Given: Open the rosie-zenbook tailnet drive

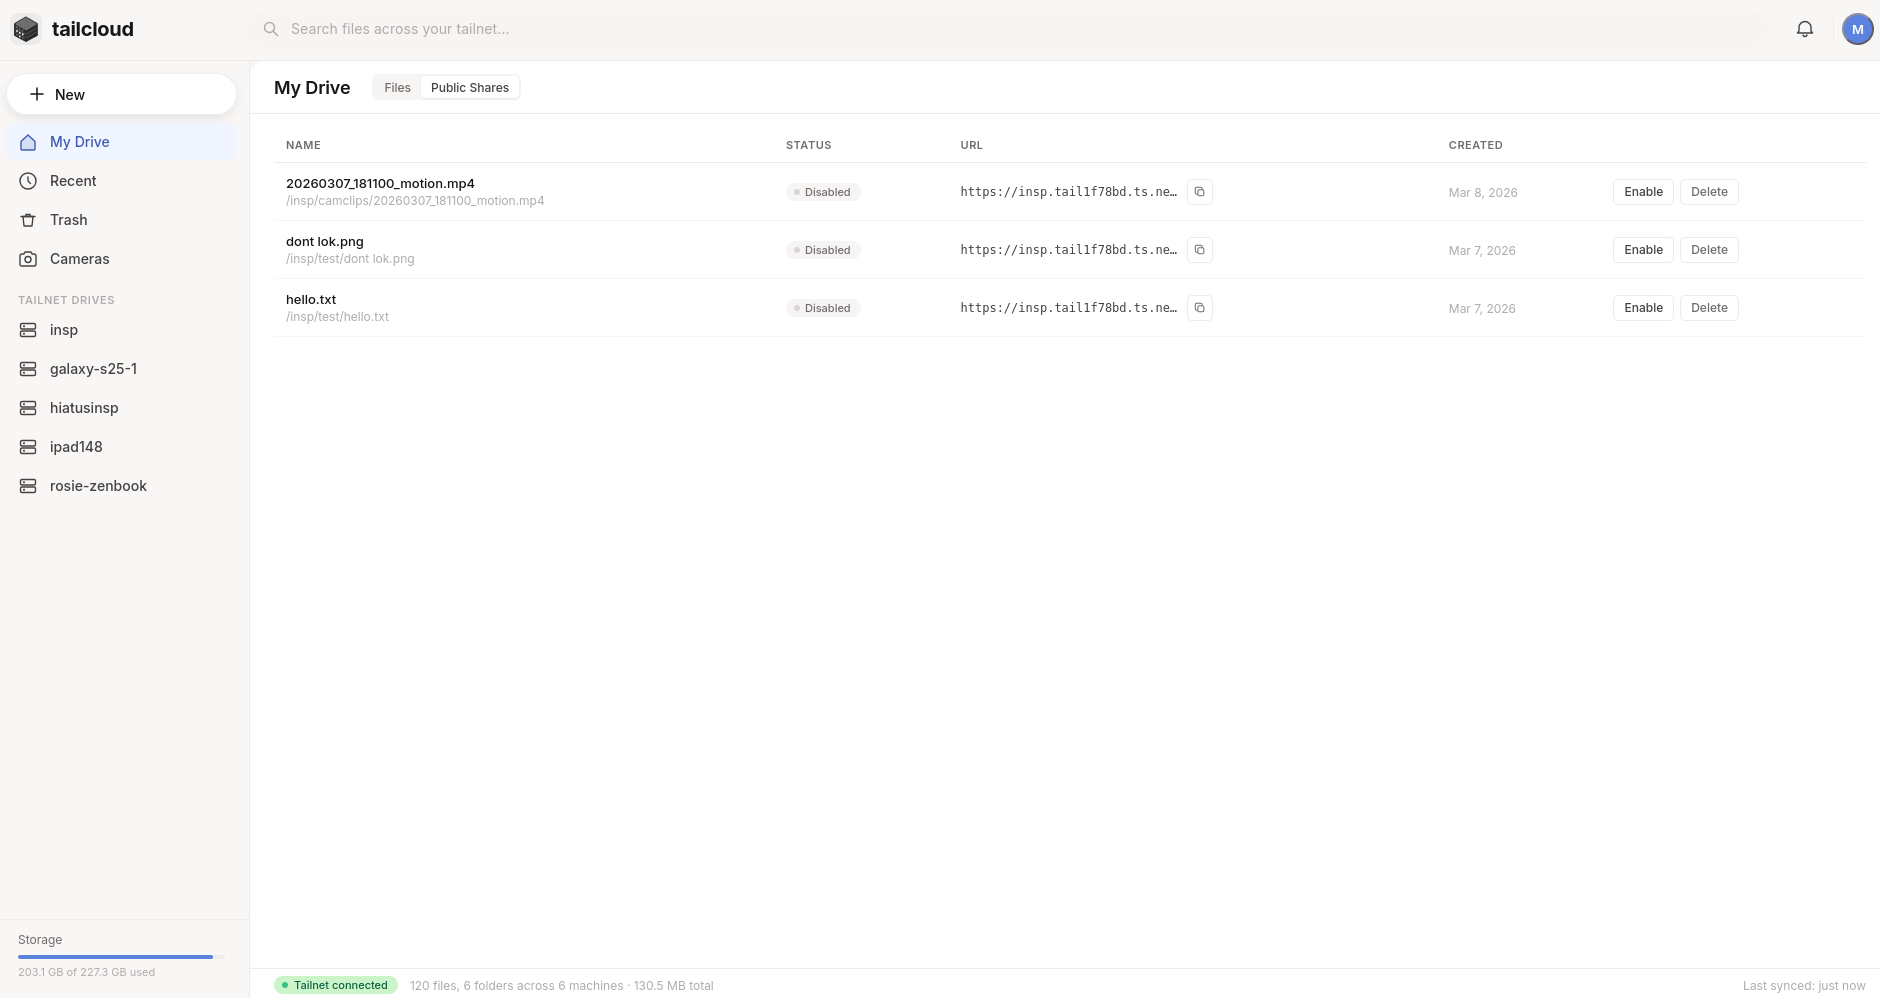Looking at the screenshot, I should (122, 486).
